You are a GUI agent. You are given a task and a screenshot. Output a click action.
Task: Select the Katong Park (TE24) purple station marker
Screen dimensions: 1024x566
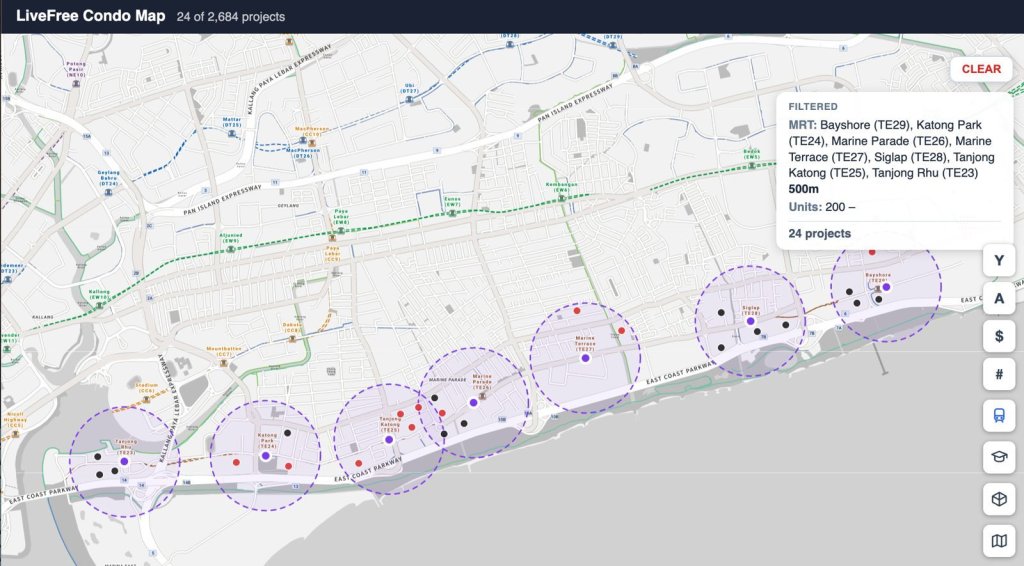coord(265,456)
